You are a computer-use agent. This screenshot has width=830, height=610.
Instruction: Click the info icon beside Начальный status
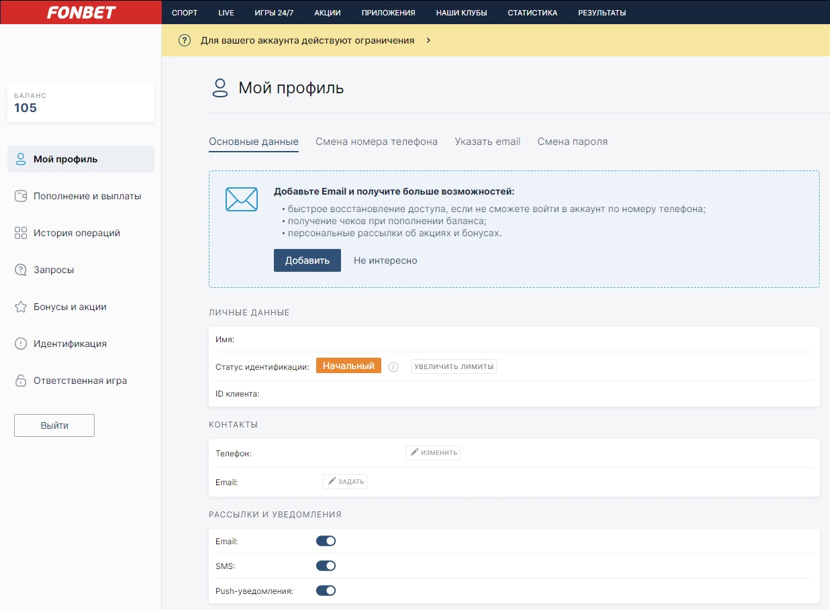pos(393,367)
